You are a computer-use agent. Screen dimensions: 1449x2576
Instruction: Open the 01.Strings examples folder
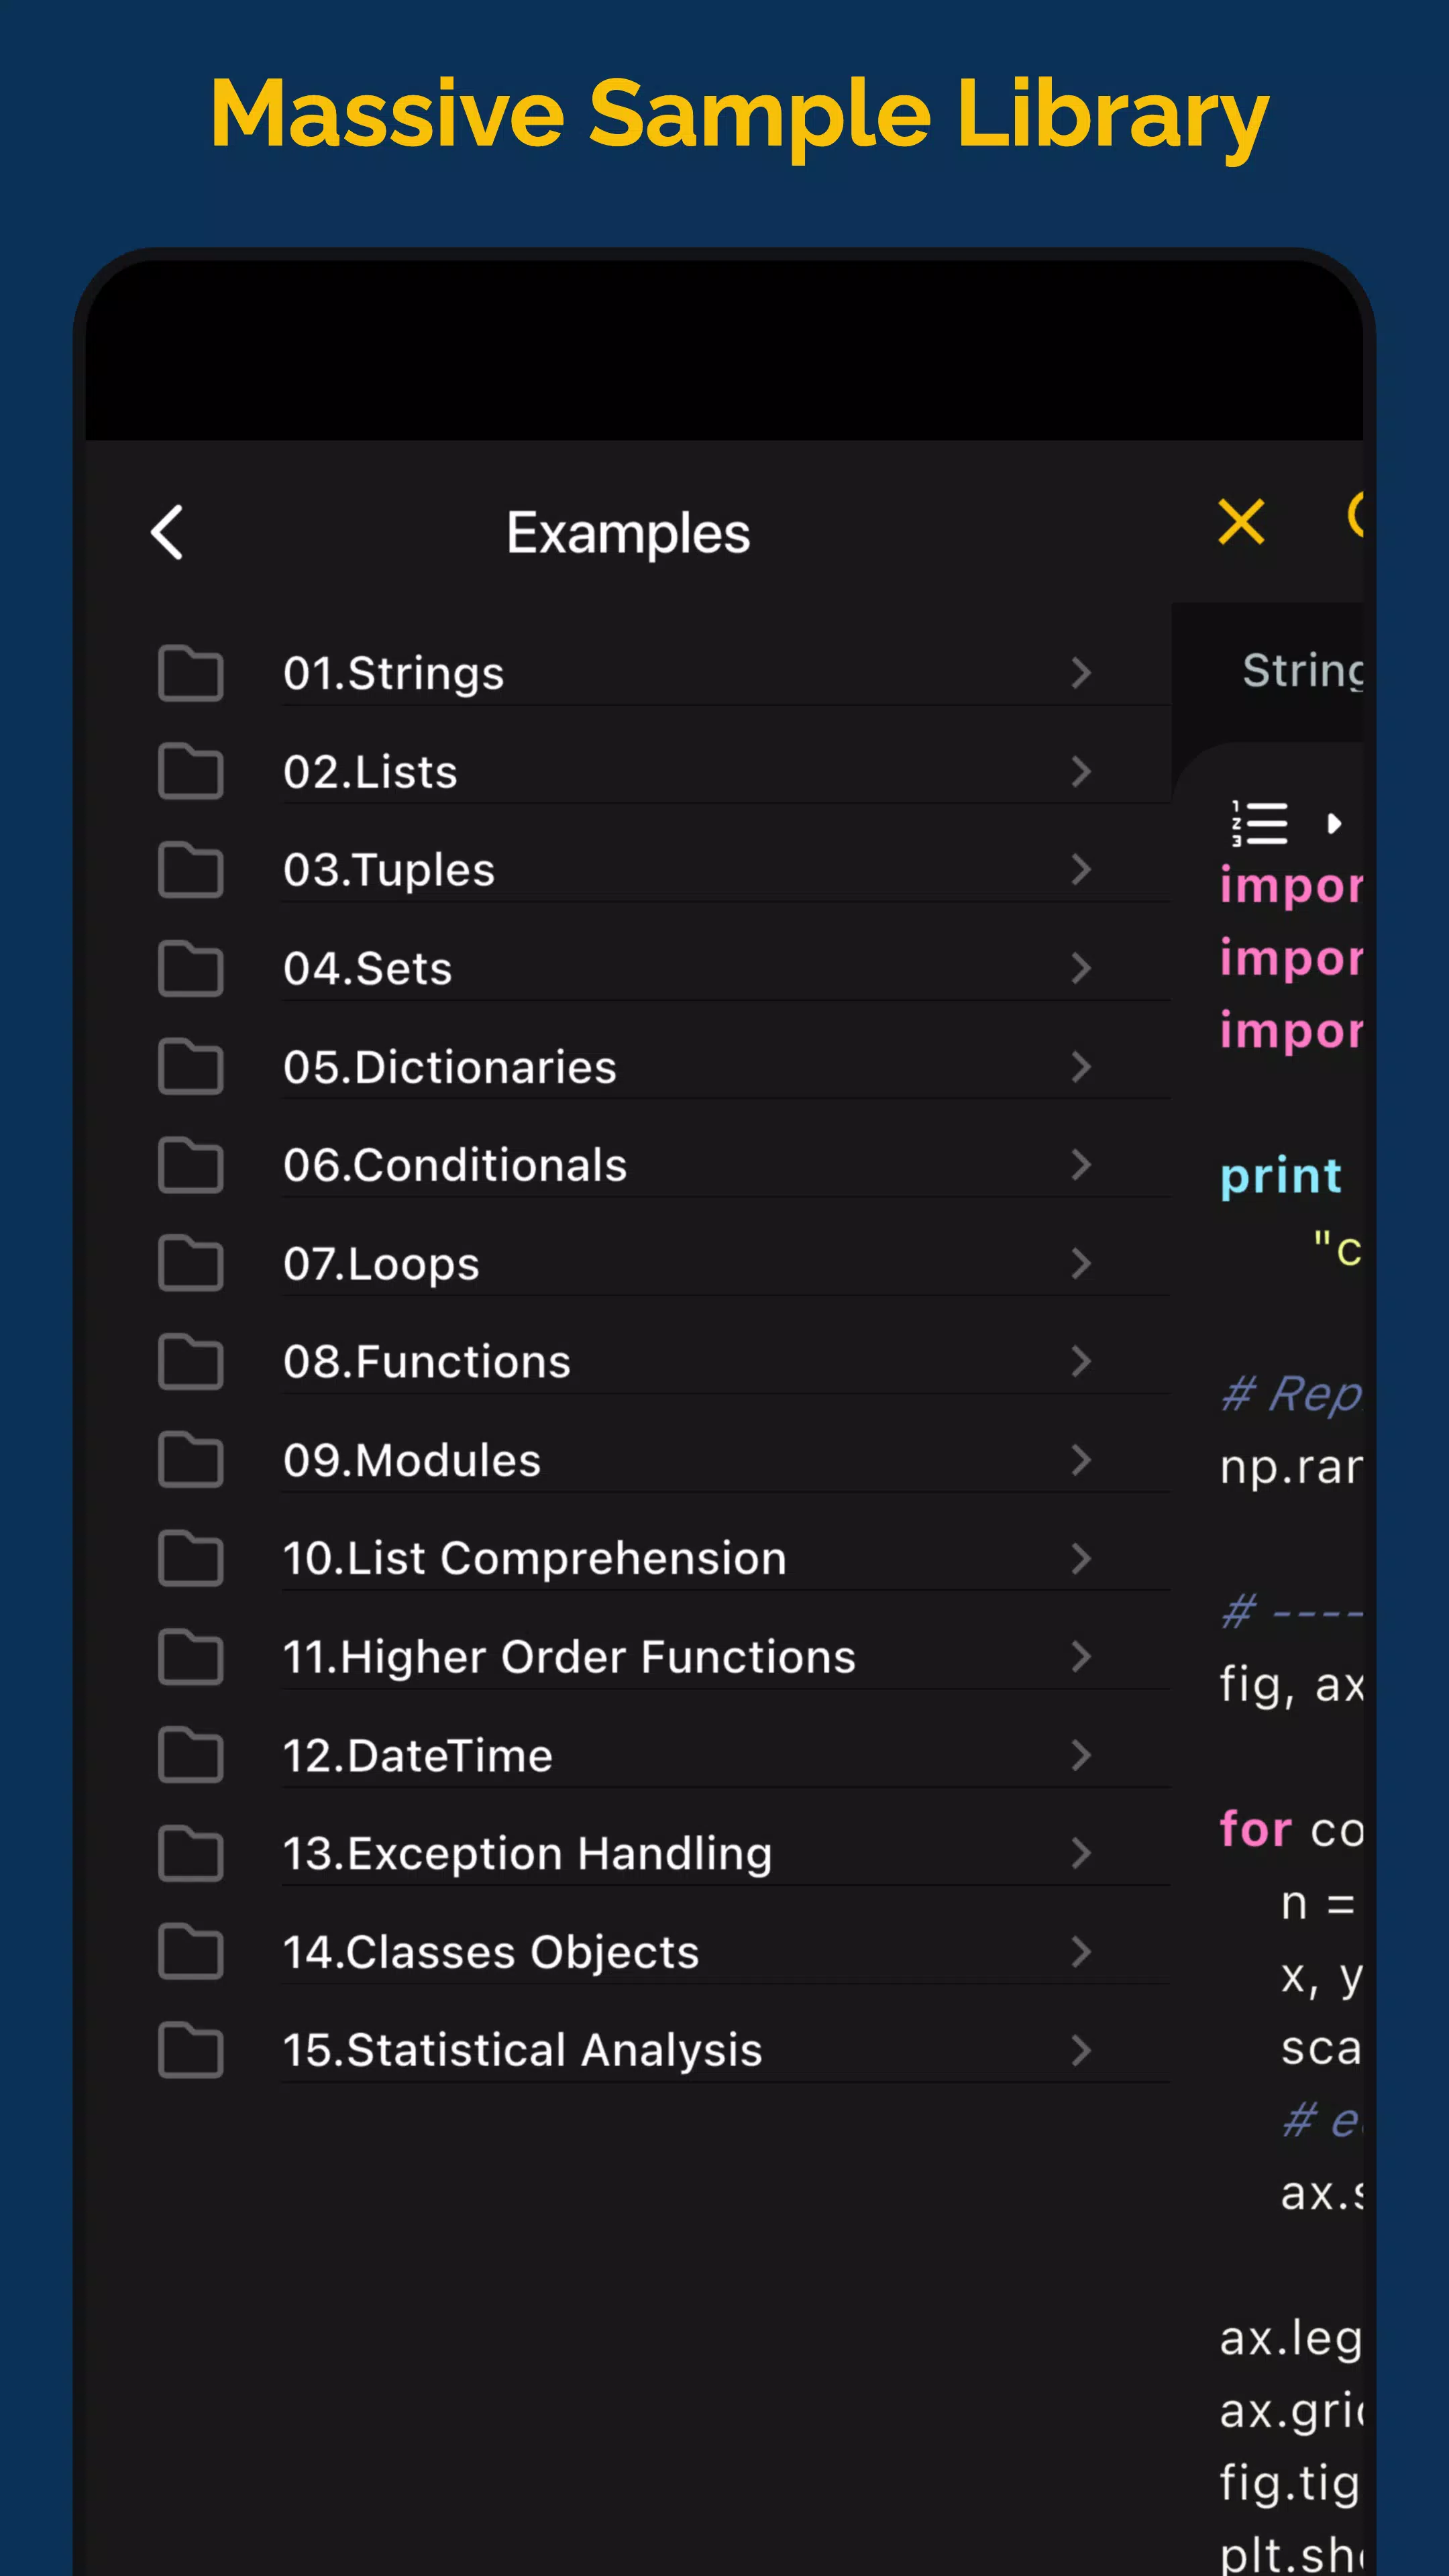coord(393,673)
